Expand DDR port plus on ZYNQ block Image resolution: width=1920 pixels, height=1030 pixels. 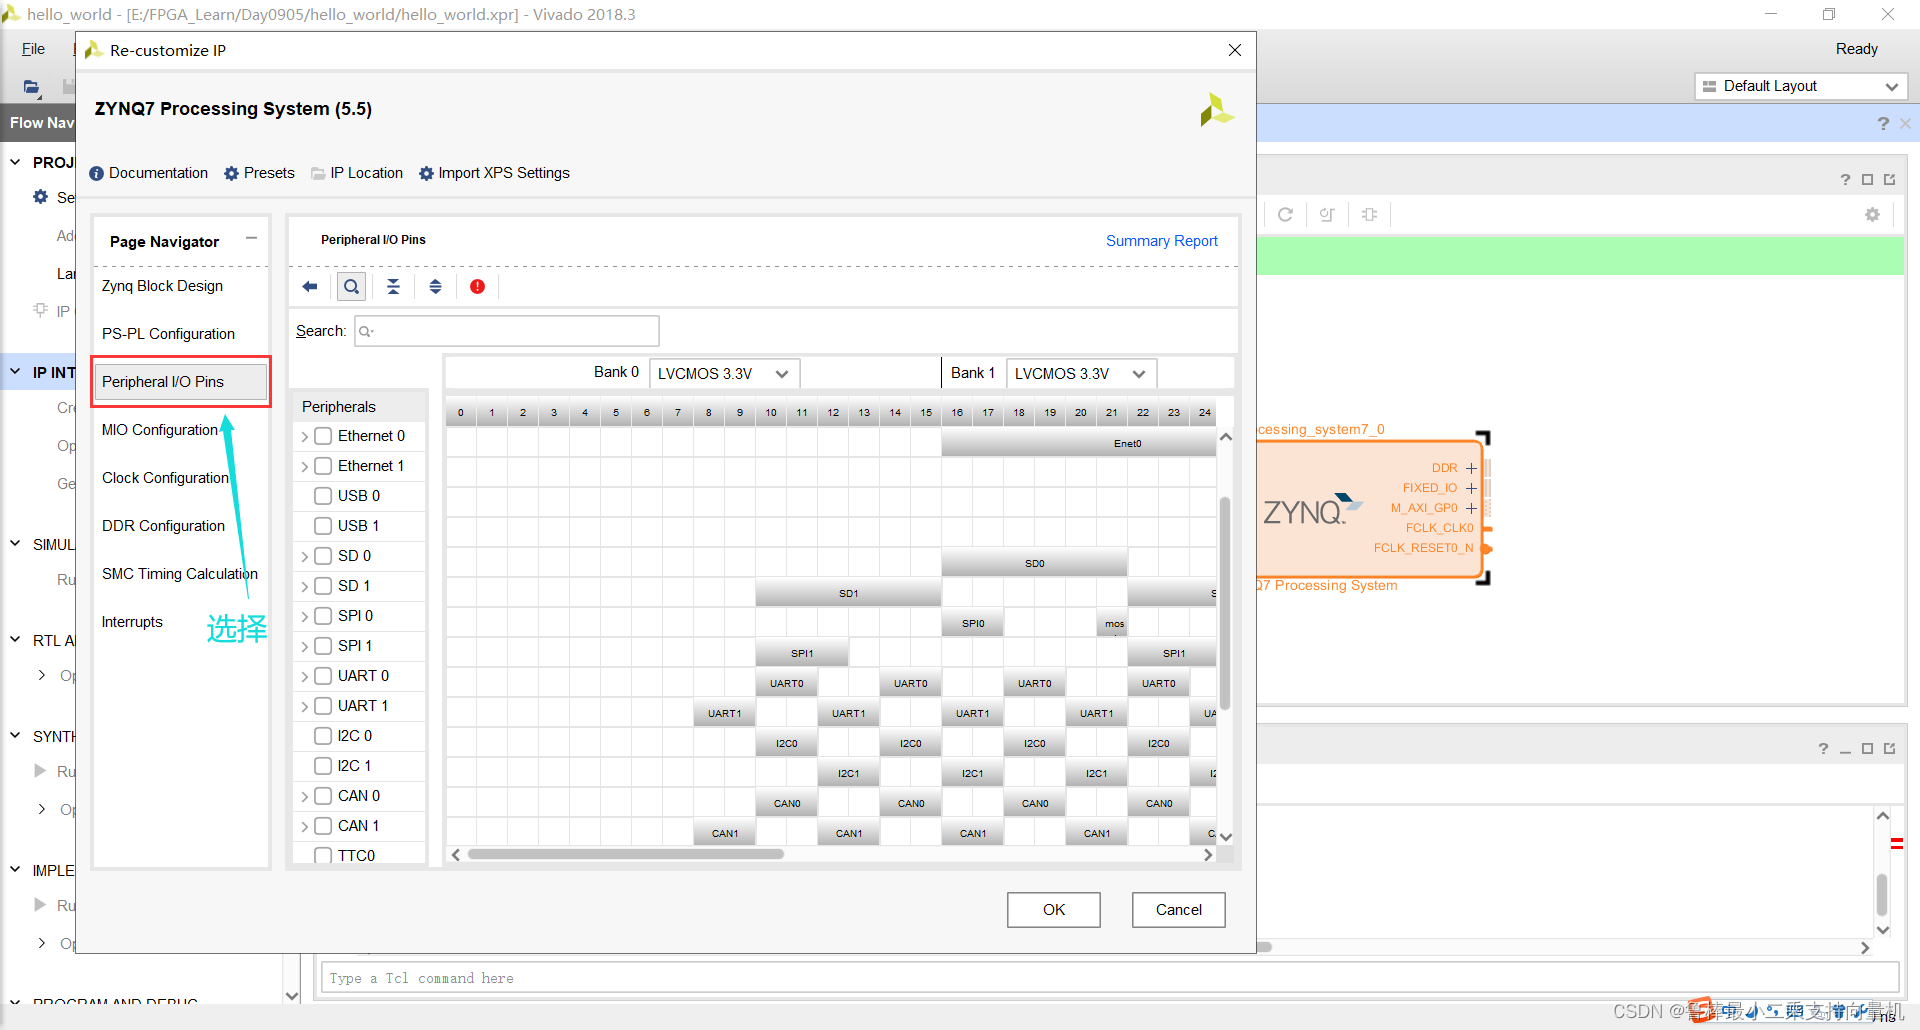click(x=1471, y=468)
